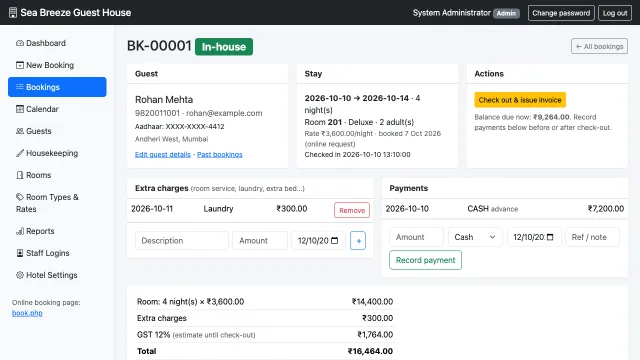Image resolution: width=640 pixels, height=360 pixels.
Task: Open Room Types & Rates
Action: pyautogui.click(x=57, y=203)
